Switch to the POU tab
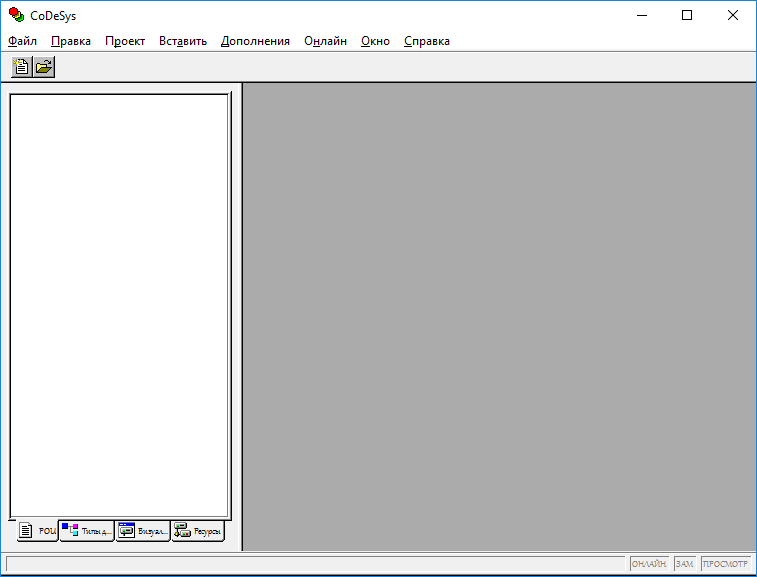Viewport: 757px width, 577px height. (x=37, y=531)
